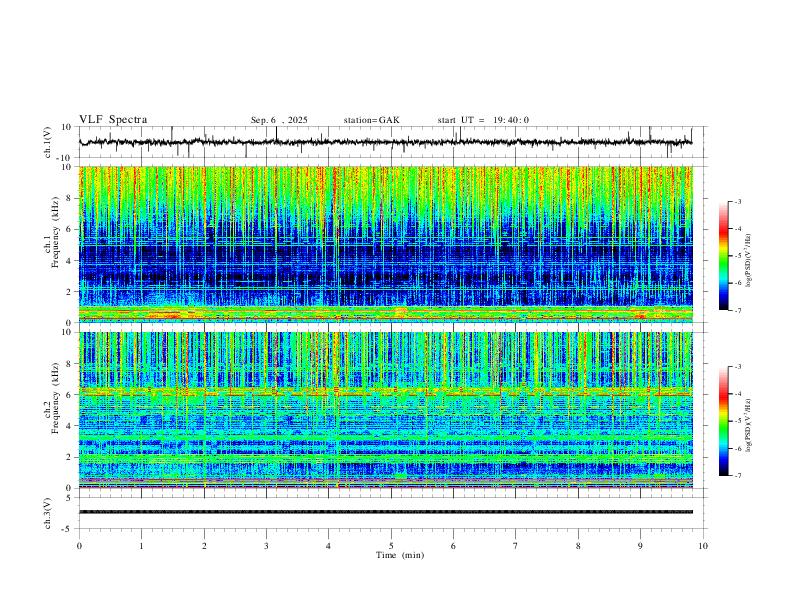Click ch.1 frequency tick label "2"
The width and height of the screenshot is (792, 612).
(x=69, y=292)
